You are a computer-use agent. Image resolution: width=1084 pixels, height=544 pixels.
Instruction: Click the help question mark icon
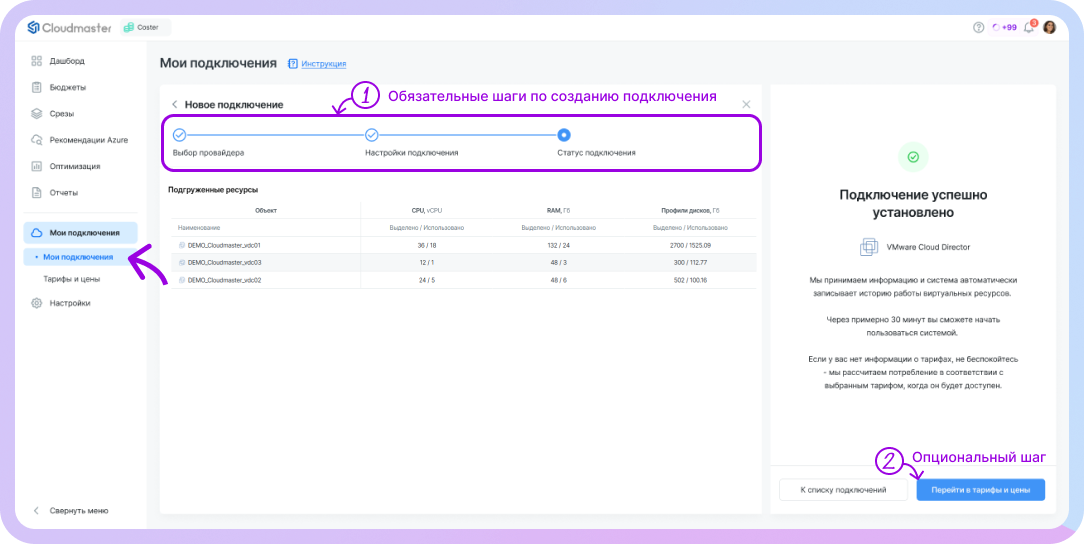(978, 27)
